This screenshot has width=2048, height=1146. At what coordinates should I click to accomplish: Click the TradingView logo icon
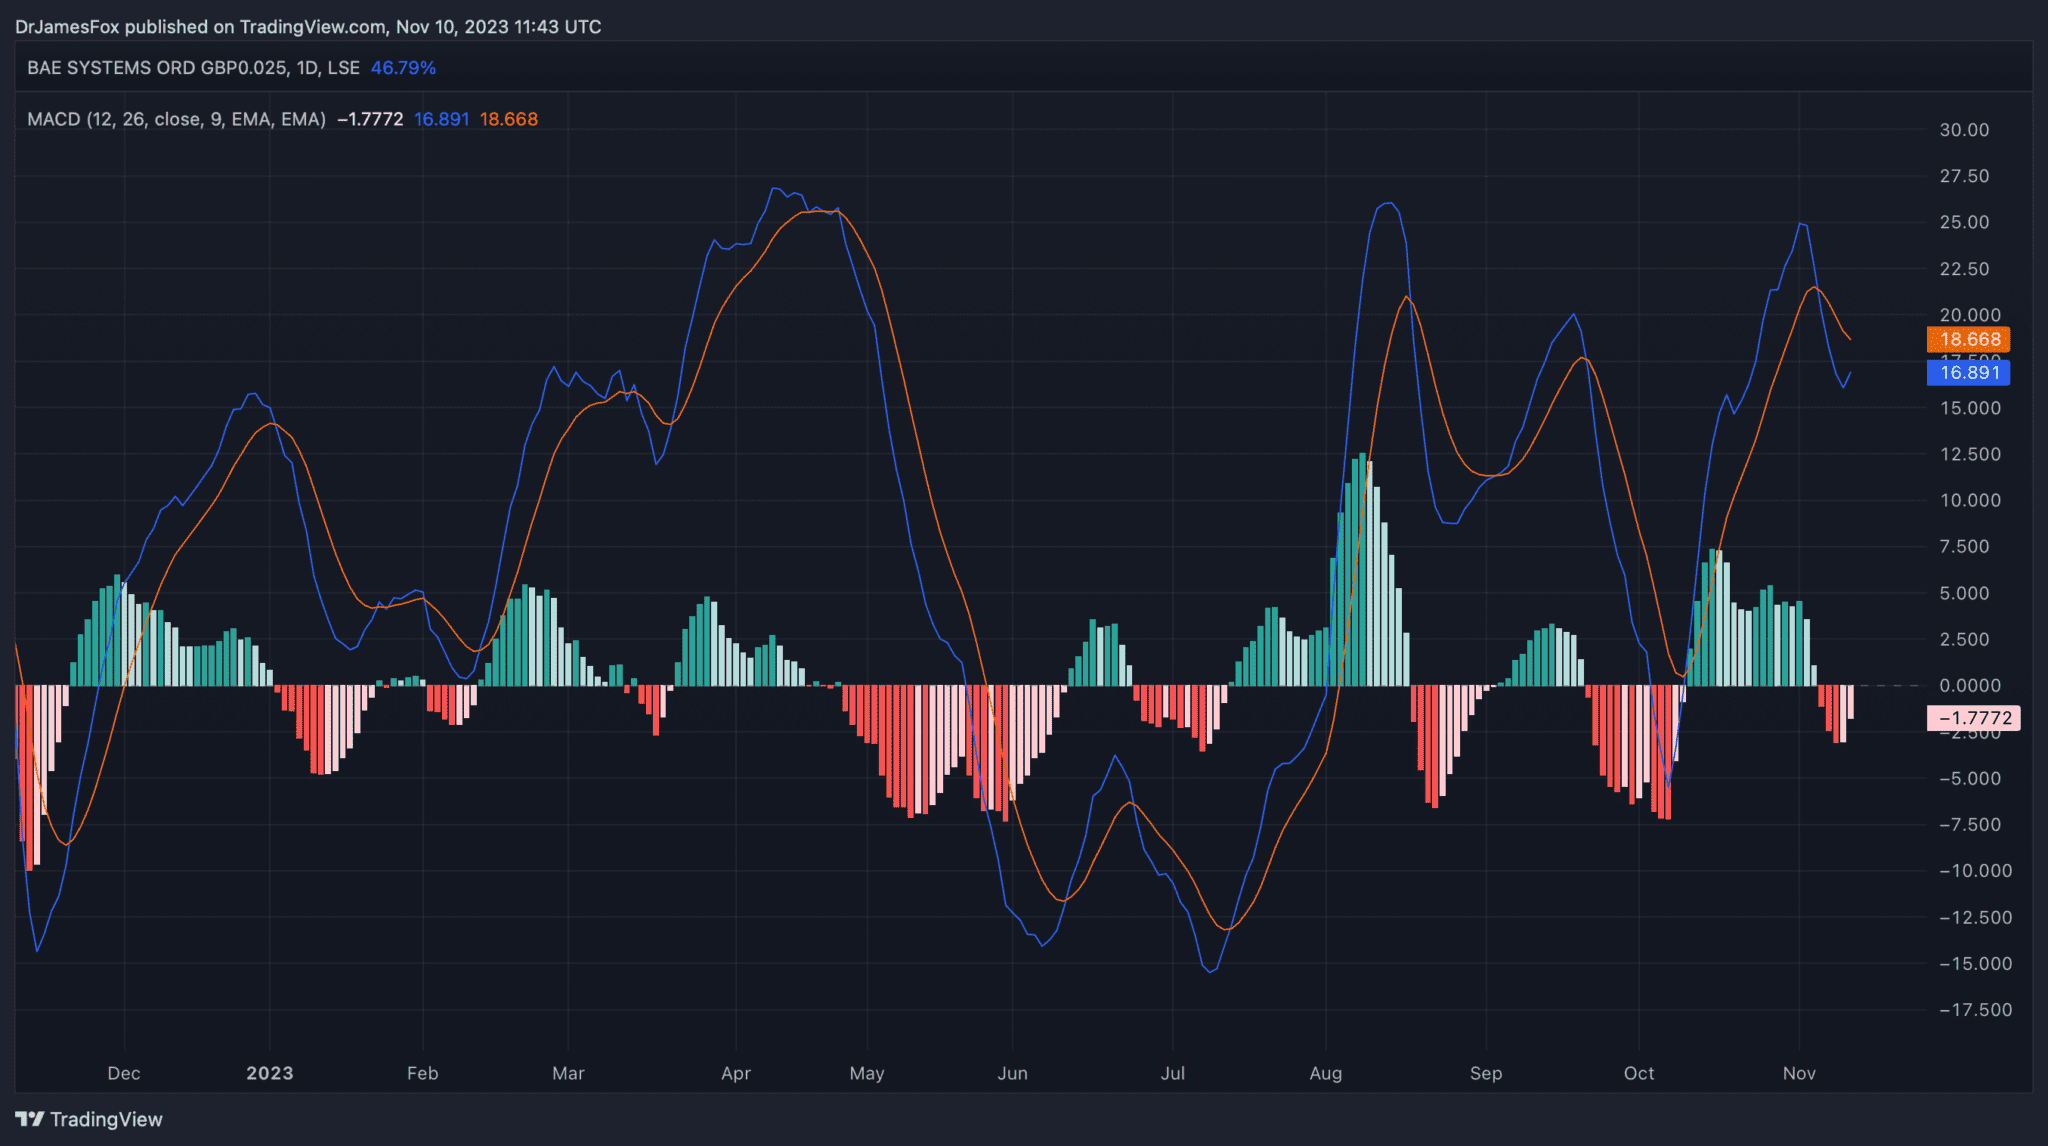click(29, 1119)
